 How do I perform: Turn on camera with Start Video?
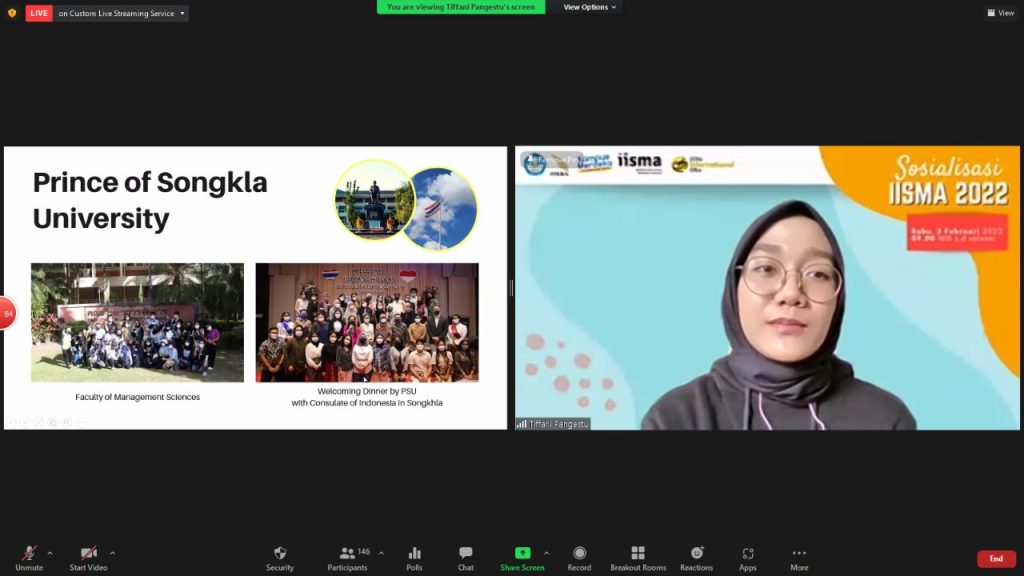pos(88,558)
